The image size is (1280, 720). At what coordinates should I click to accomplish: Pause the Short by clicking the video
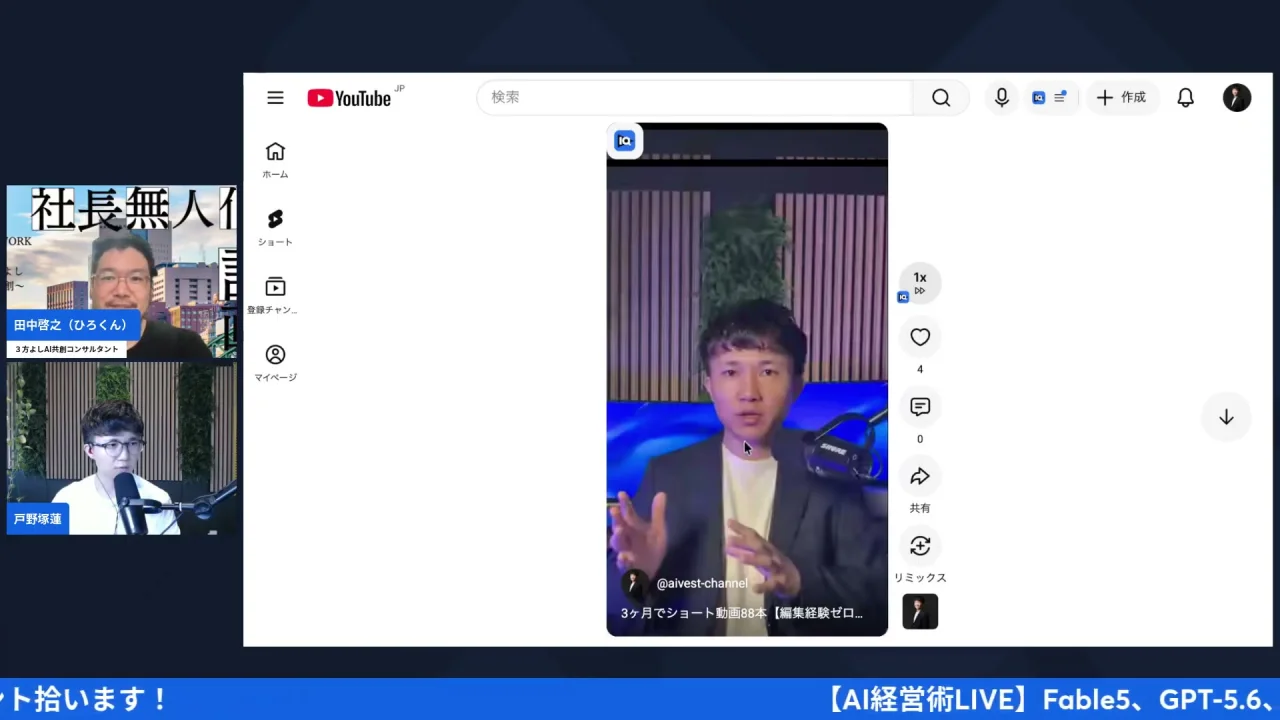pos(747,380)
